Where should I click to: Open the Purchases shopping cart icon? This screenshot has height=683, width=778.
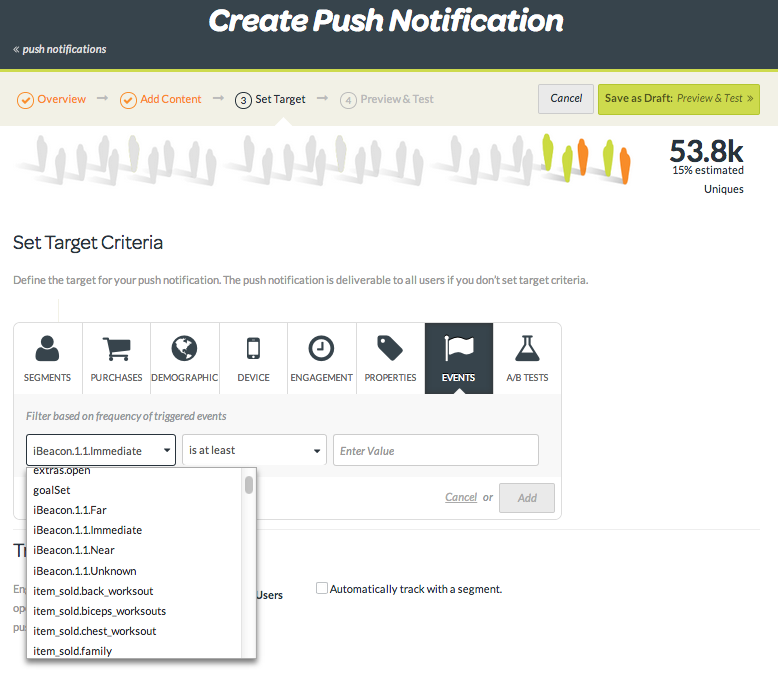[x=116, y=348]
